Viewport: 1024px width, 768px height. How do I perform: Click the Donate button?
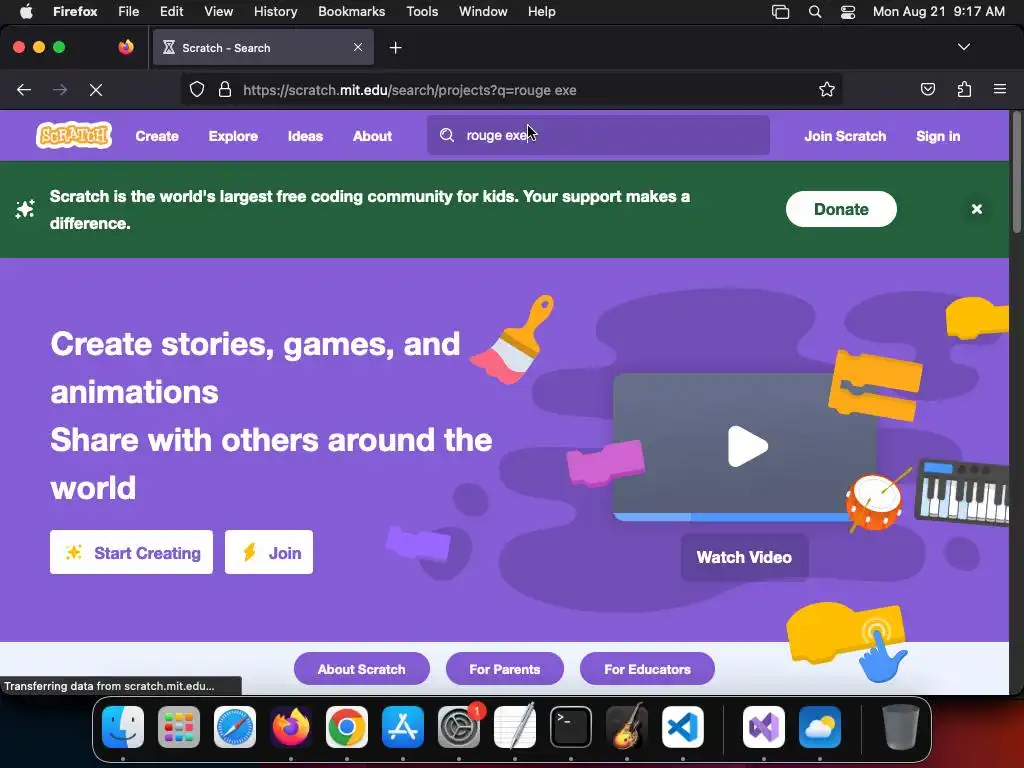(x=841, y=209)
